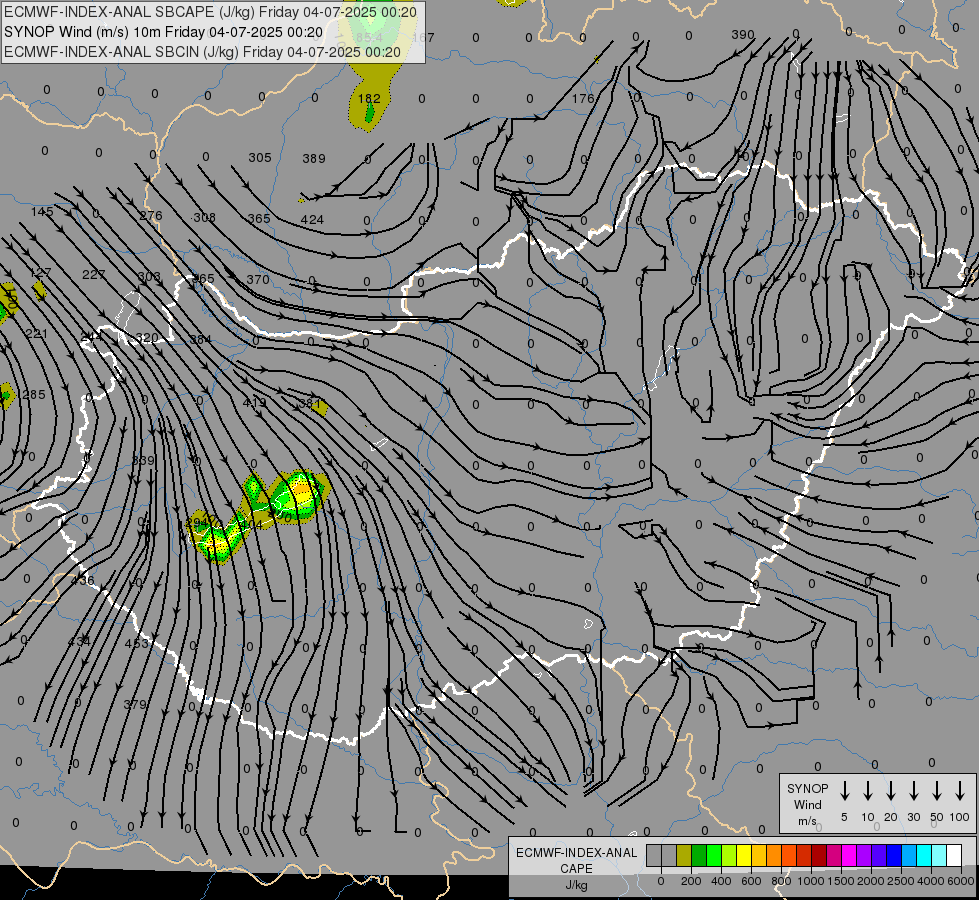The height and width of the screenshot is (900, 979).
Task: Select the pure yellow swatch in CAPE legend
Action: (x=744, y=856)
